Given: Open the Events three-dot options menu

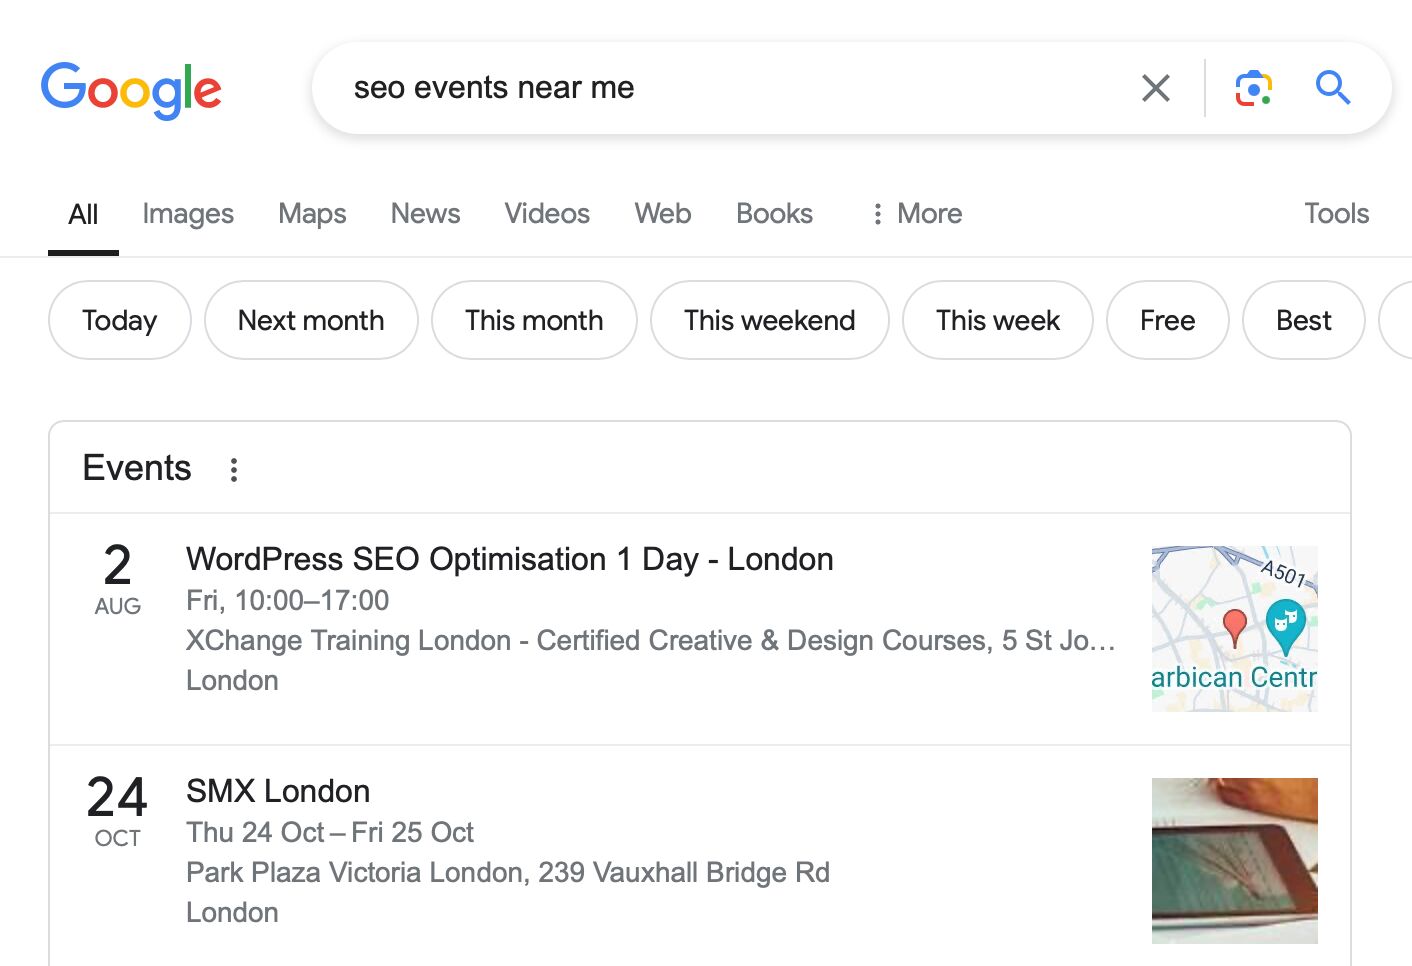Looking at the screenshot, I should 233,468.
